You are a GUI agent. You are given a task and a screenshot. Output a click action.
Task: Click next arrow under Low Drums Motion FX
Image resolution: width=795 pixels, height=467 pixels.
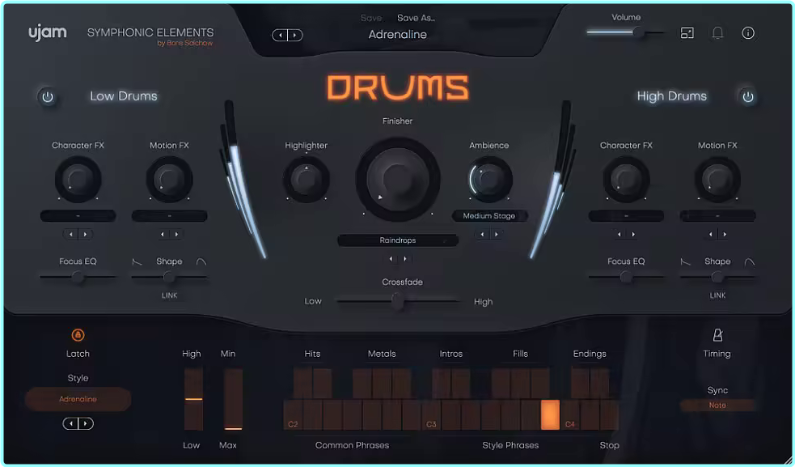click(176, 234)
